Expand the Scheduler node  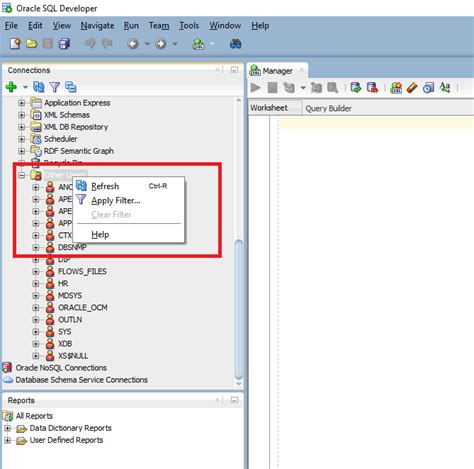(22, 139)
